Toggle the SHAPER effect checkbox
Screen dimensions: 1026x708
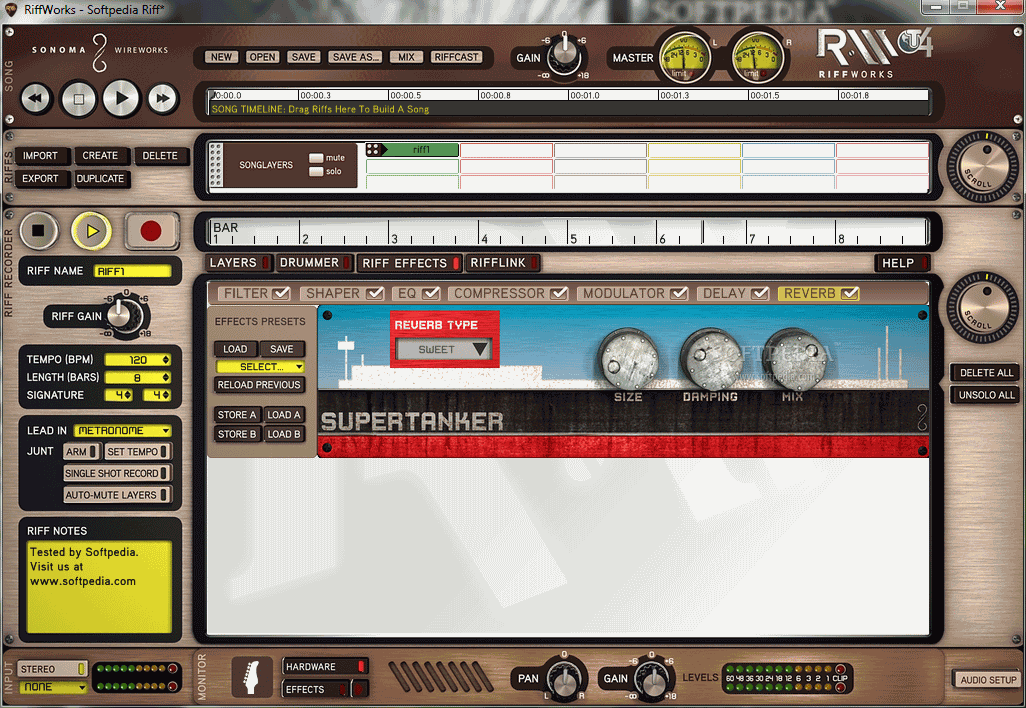point(375,293)
